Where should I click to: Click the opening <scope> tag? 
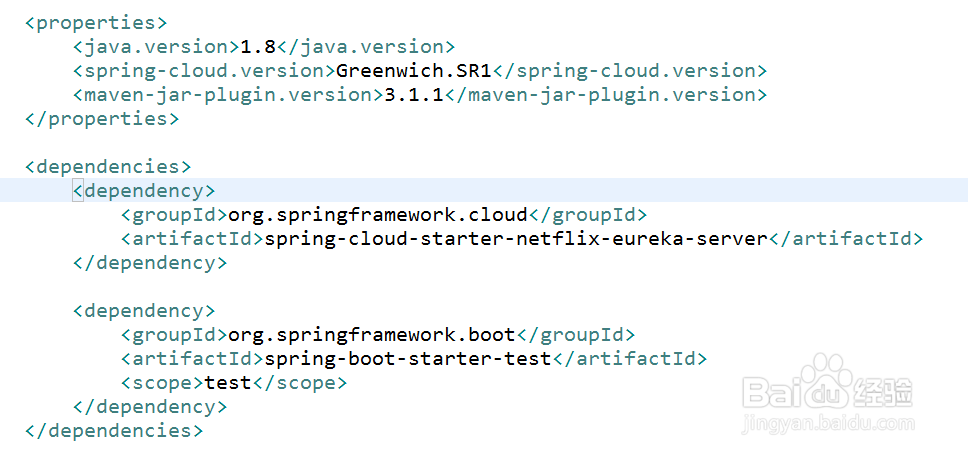[x=162, y=383]
